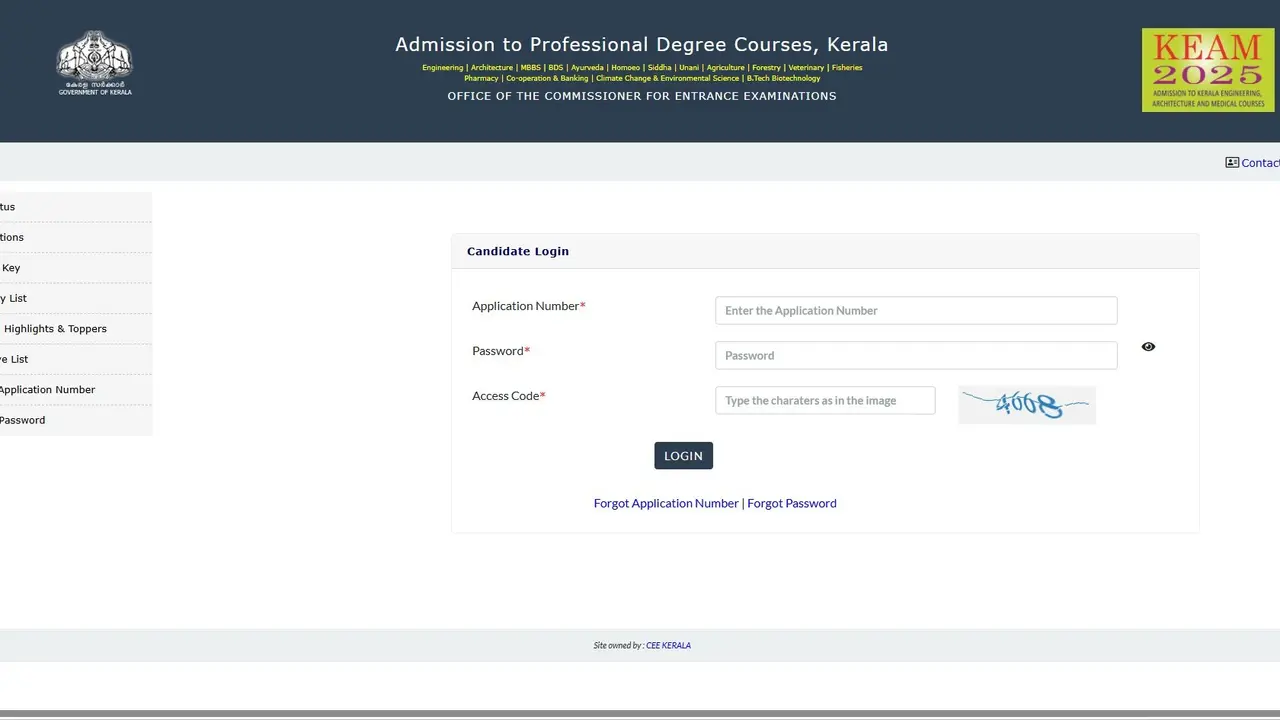Toggle password visibility with the eye icon
1280x720 pixels.
pyautogui.click(x=1147, y=346)
